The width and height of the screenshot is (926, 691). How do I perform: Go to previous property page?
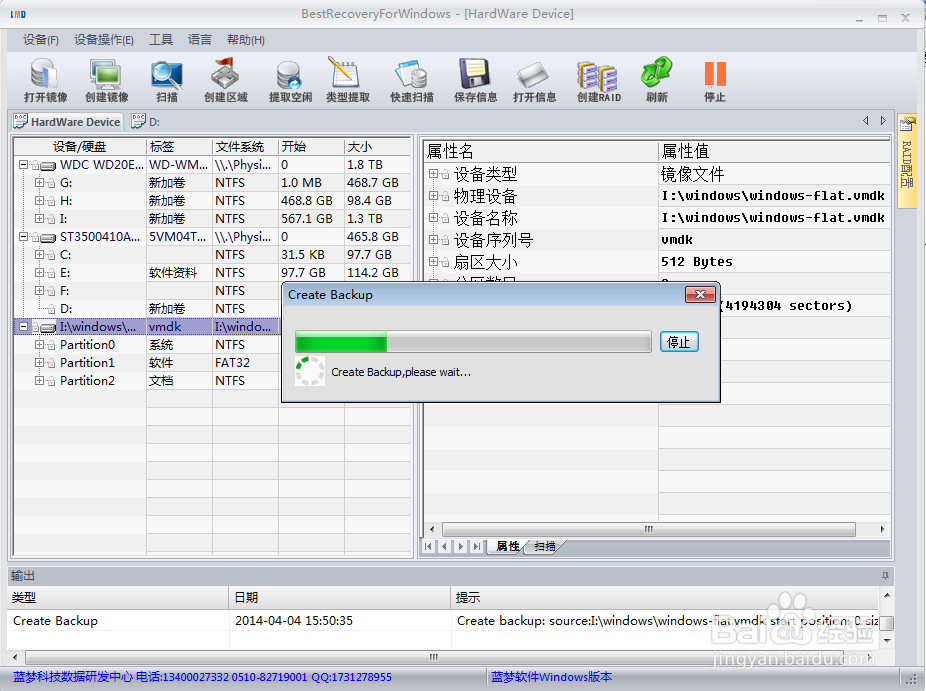pos(444,546)
